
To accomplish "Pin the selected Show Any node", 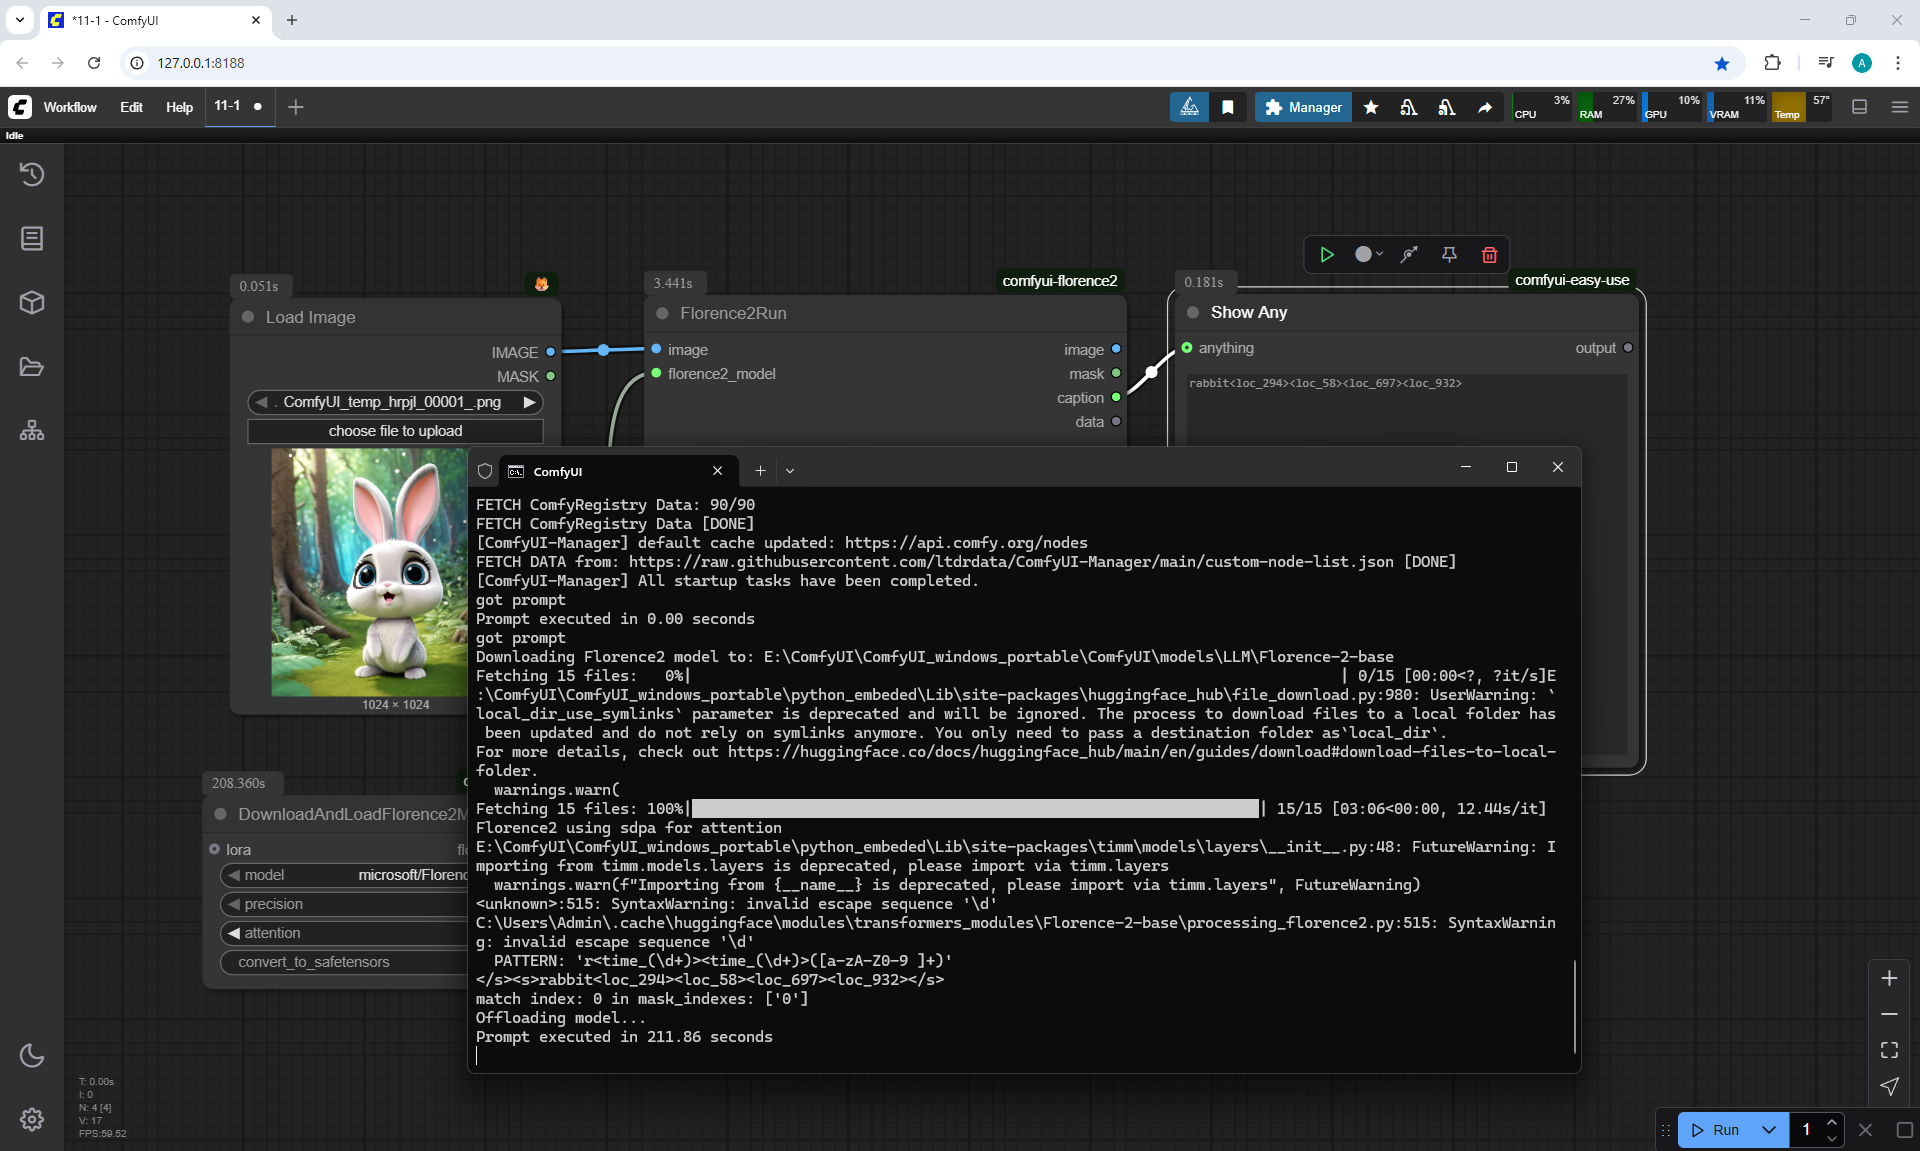I will pyautogui.click(x=1449, y=254).
